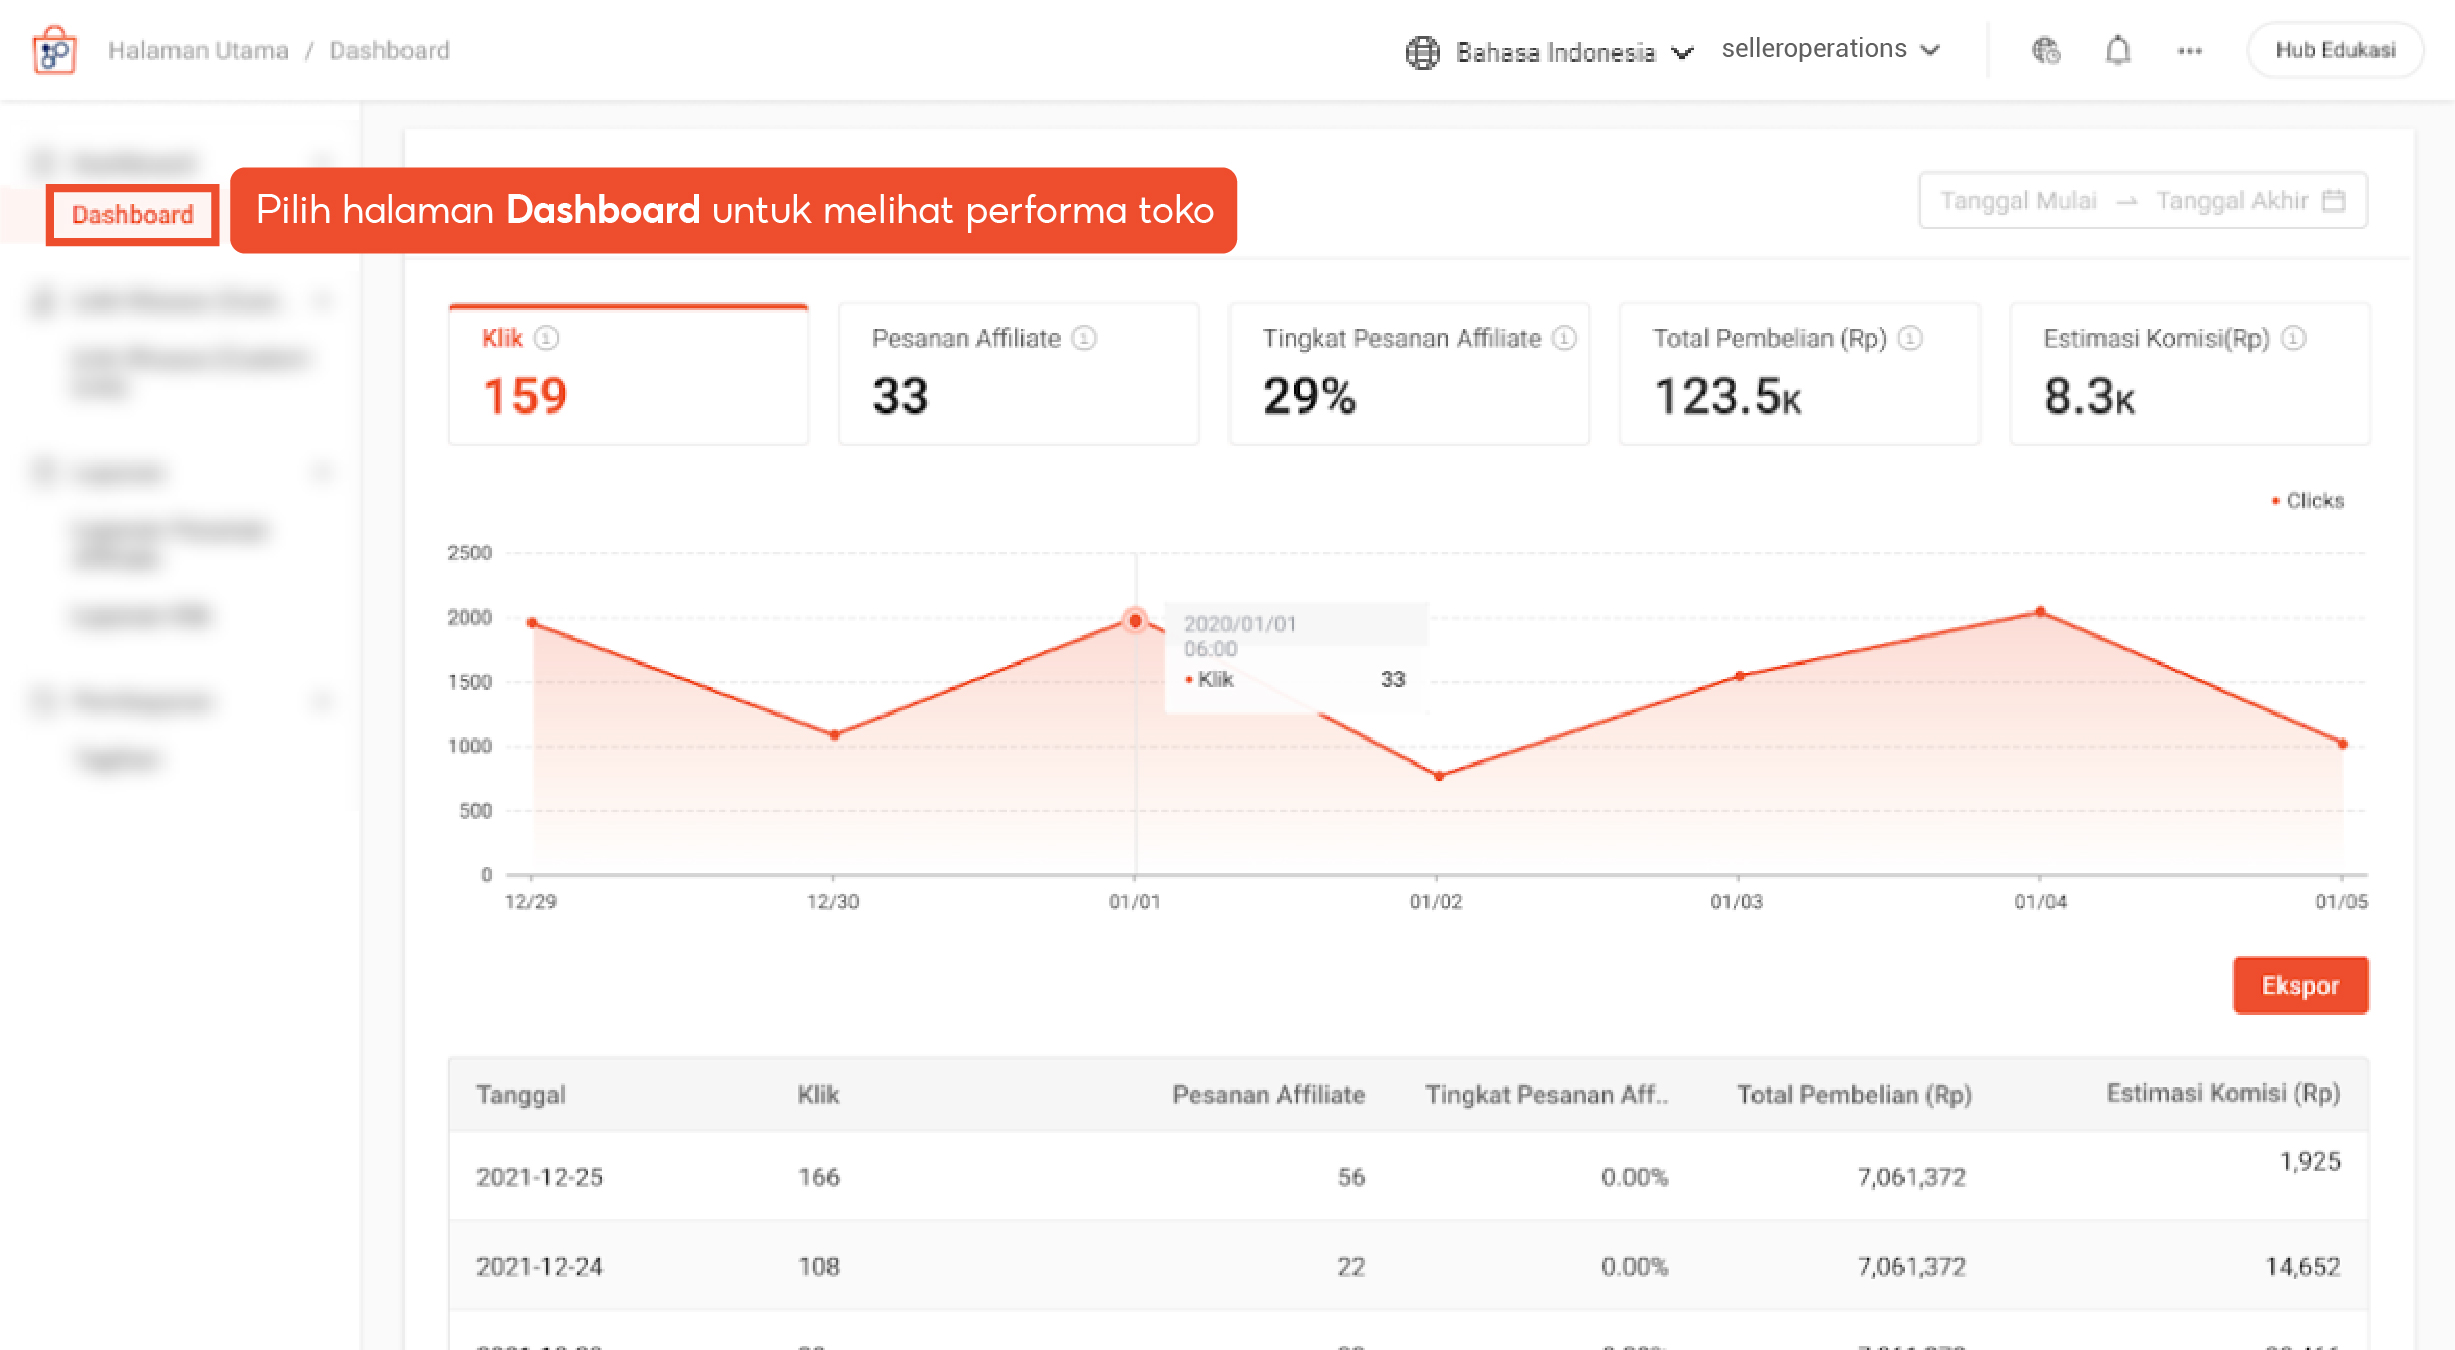Click info icon beside Total Pembelian (Rp)
This screenshot has height=1350, width=2455.
1909,338
